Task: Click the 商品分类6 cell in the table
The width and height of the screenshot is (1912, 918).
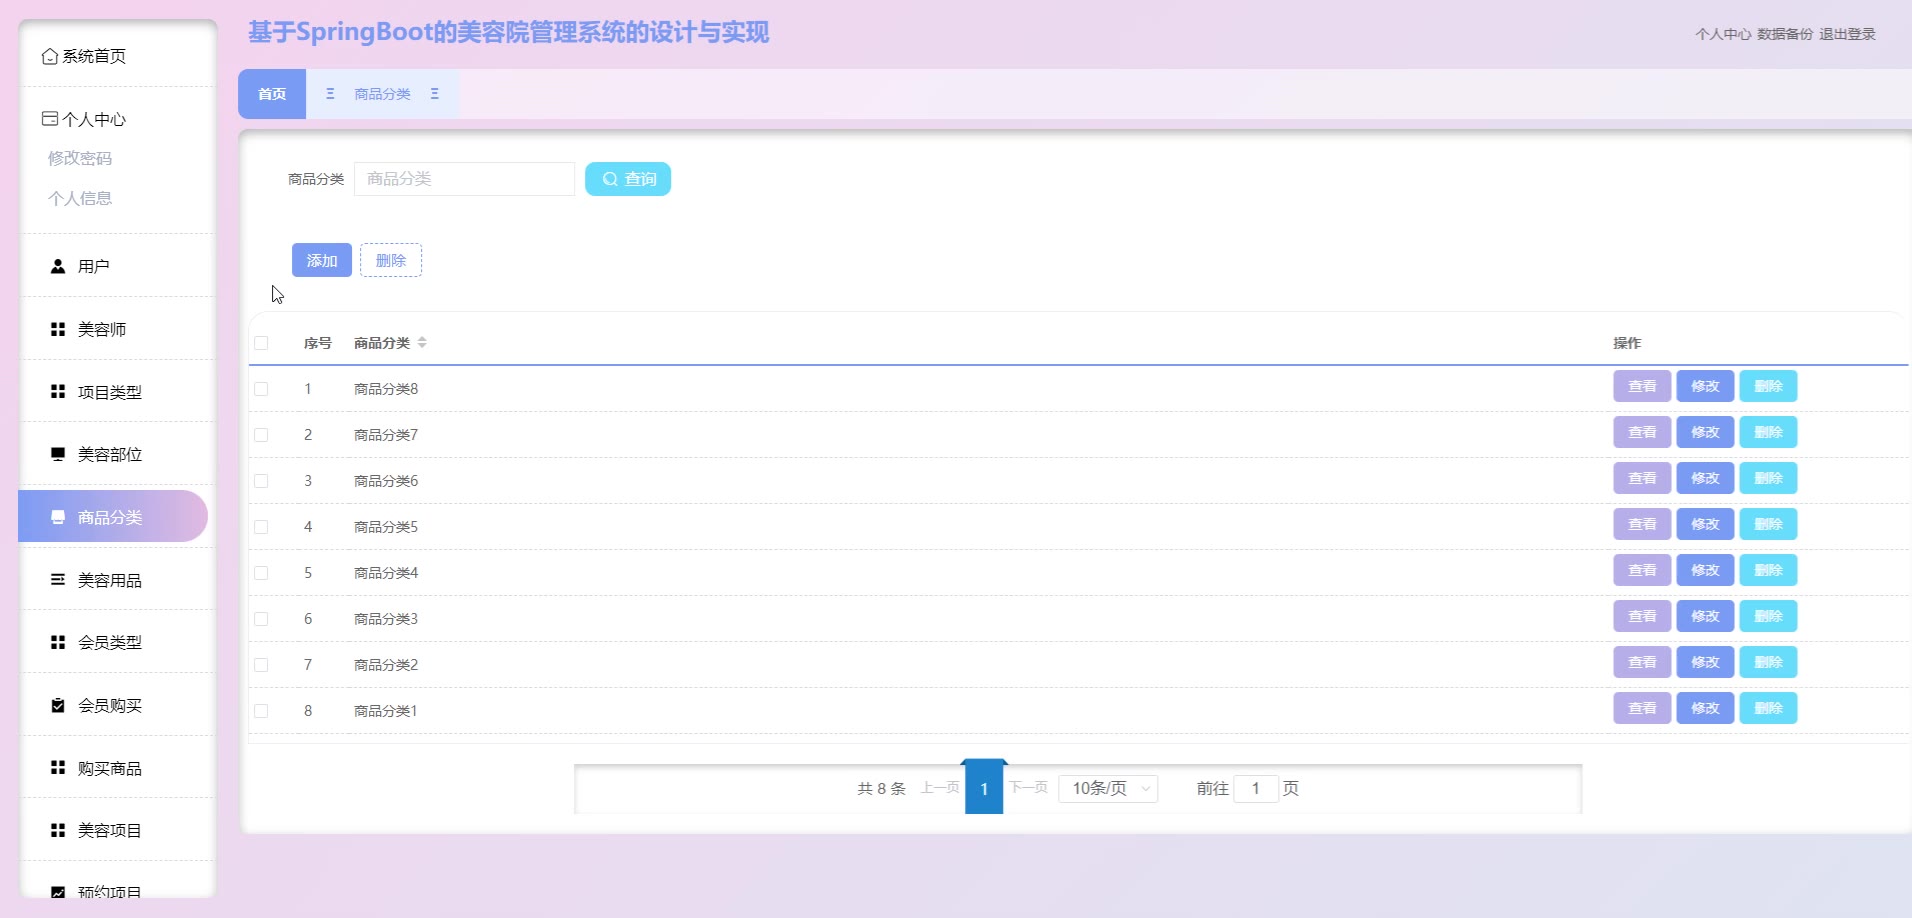Action: (386, 481)
